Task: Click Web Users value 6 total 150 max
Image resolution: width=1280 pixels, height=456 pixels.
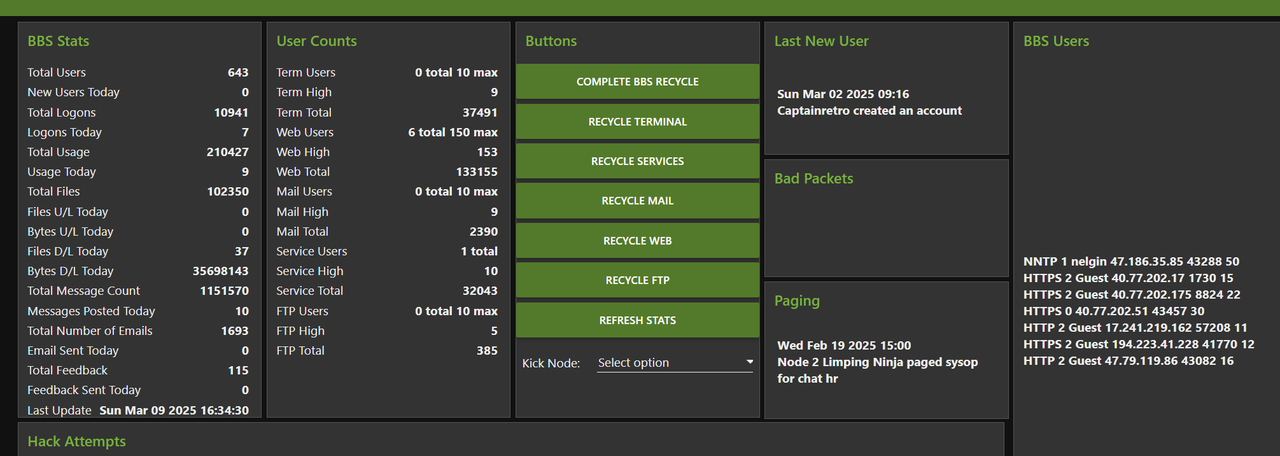Action: pyautogui.click(x=453, y=132)
